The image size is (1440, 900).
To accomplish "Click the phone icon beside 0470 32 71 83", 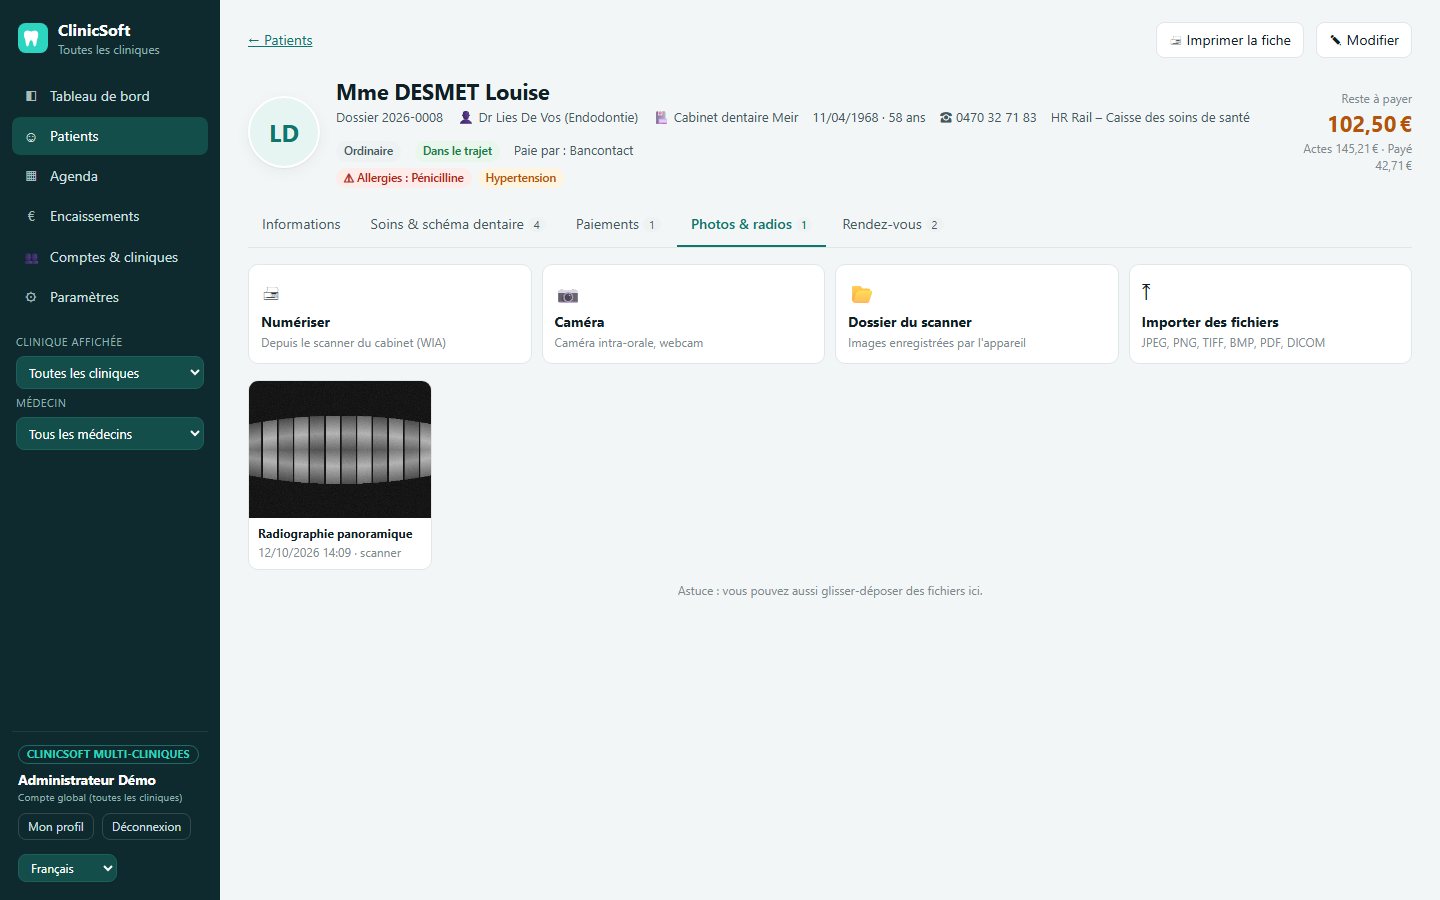I will coord(946,118).
